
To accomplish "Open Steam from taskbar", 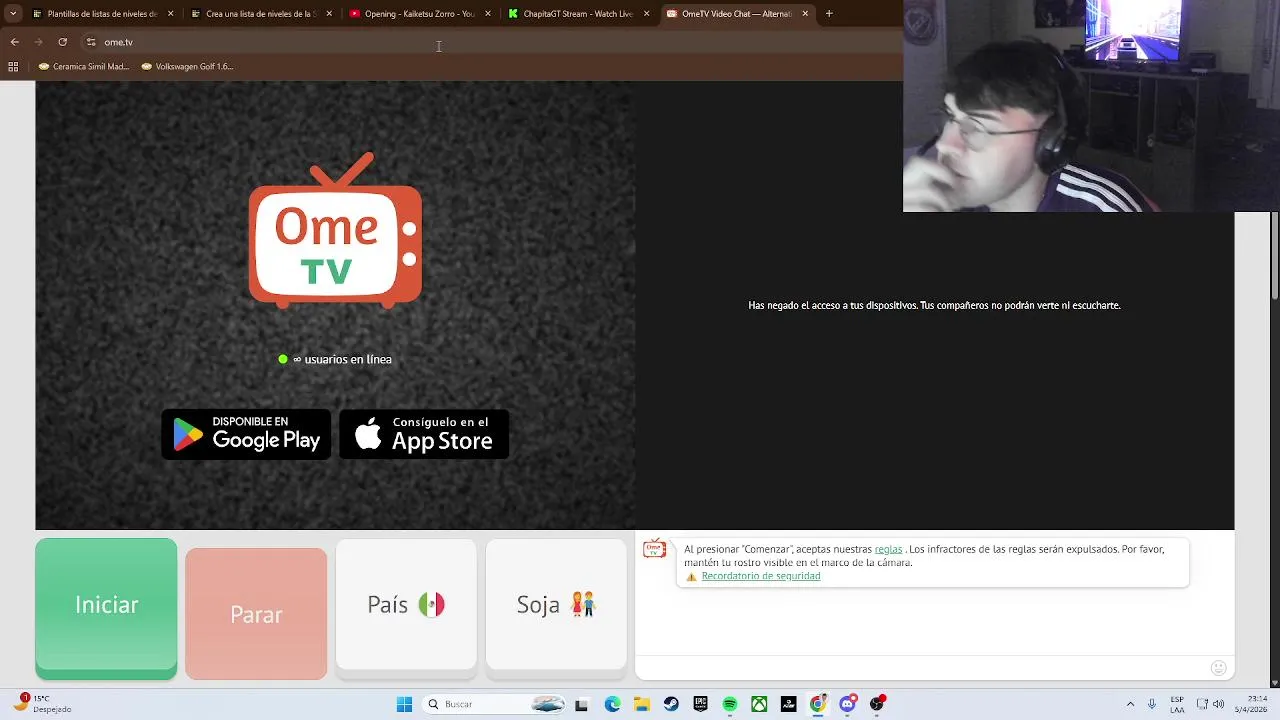I will click(671, 704).
